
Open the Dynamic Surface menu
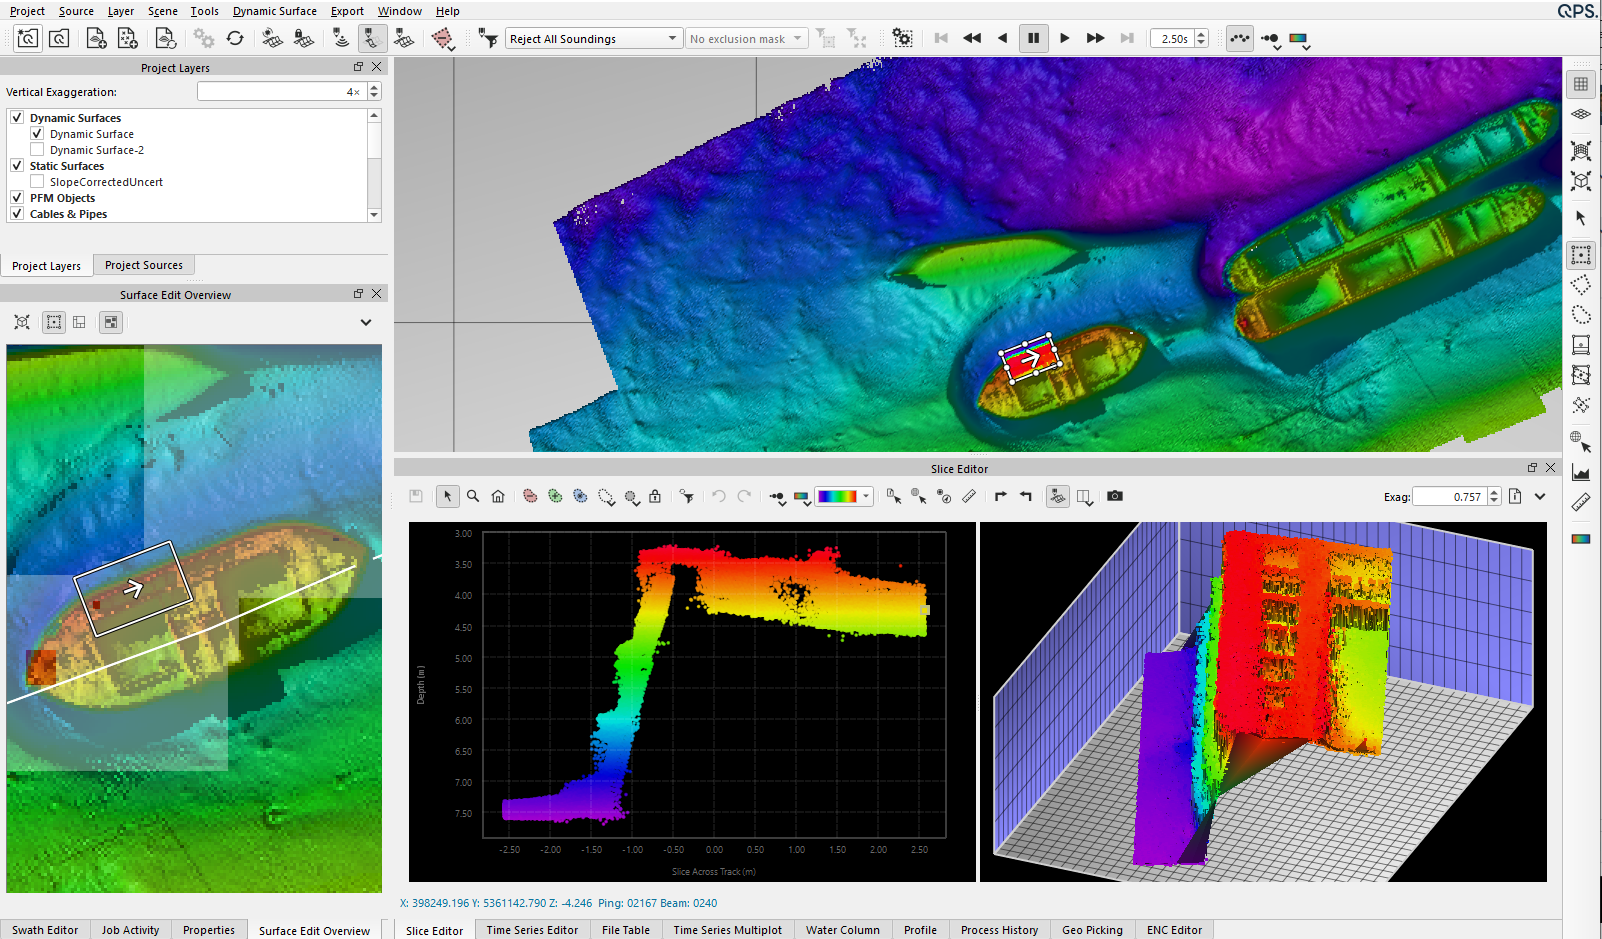(274, 11)
